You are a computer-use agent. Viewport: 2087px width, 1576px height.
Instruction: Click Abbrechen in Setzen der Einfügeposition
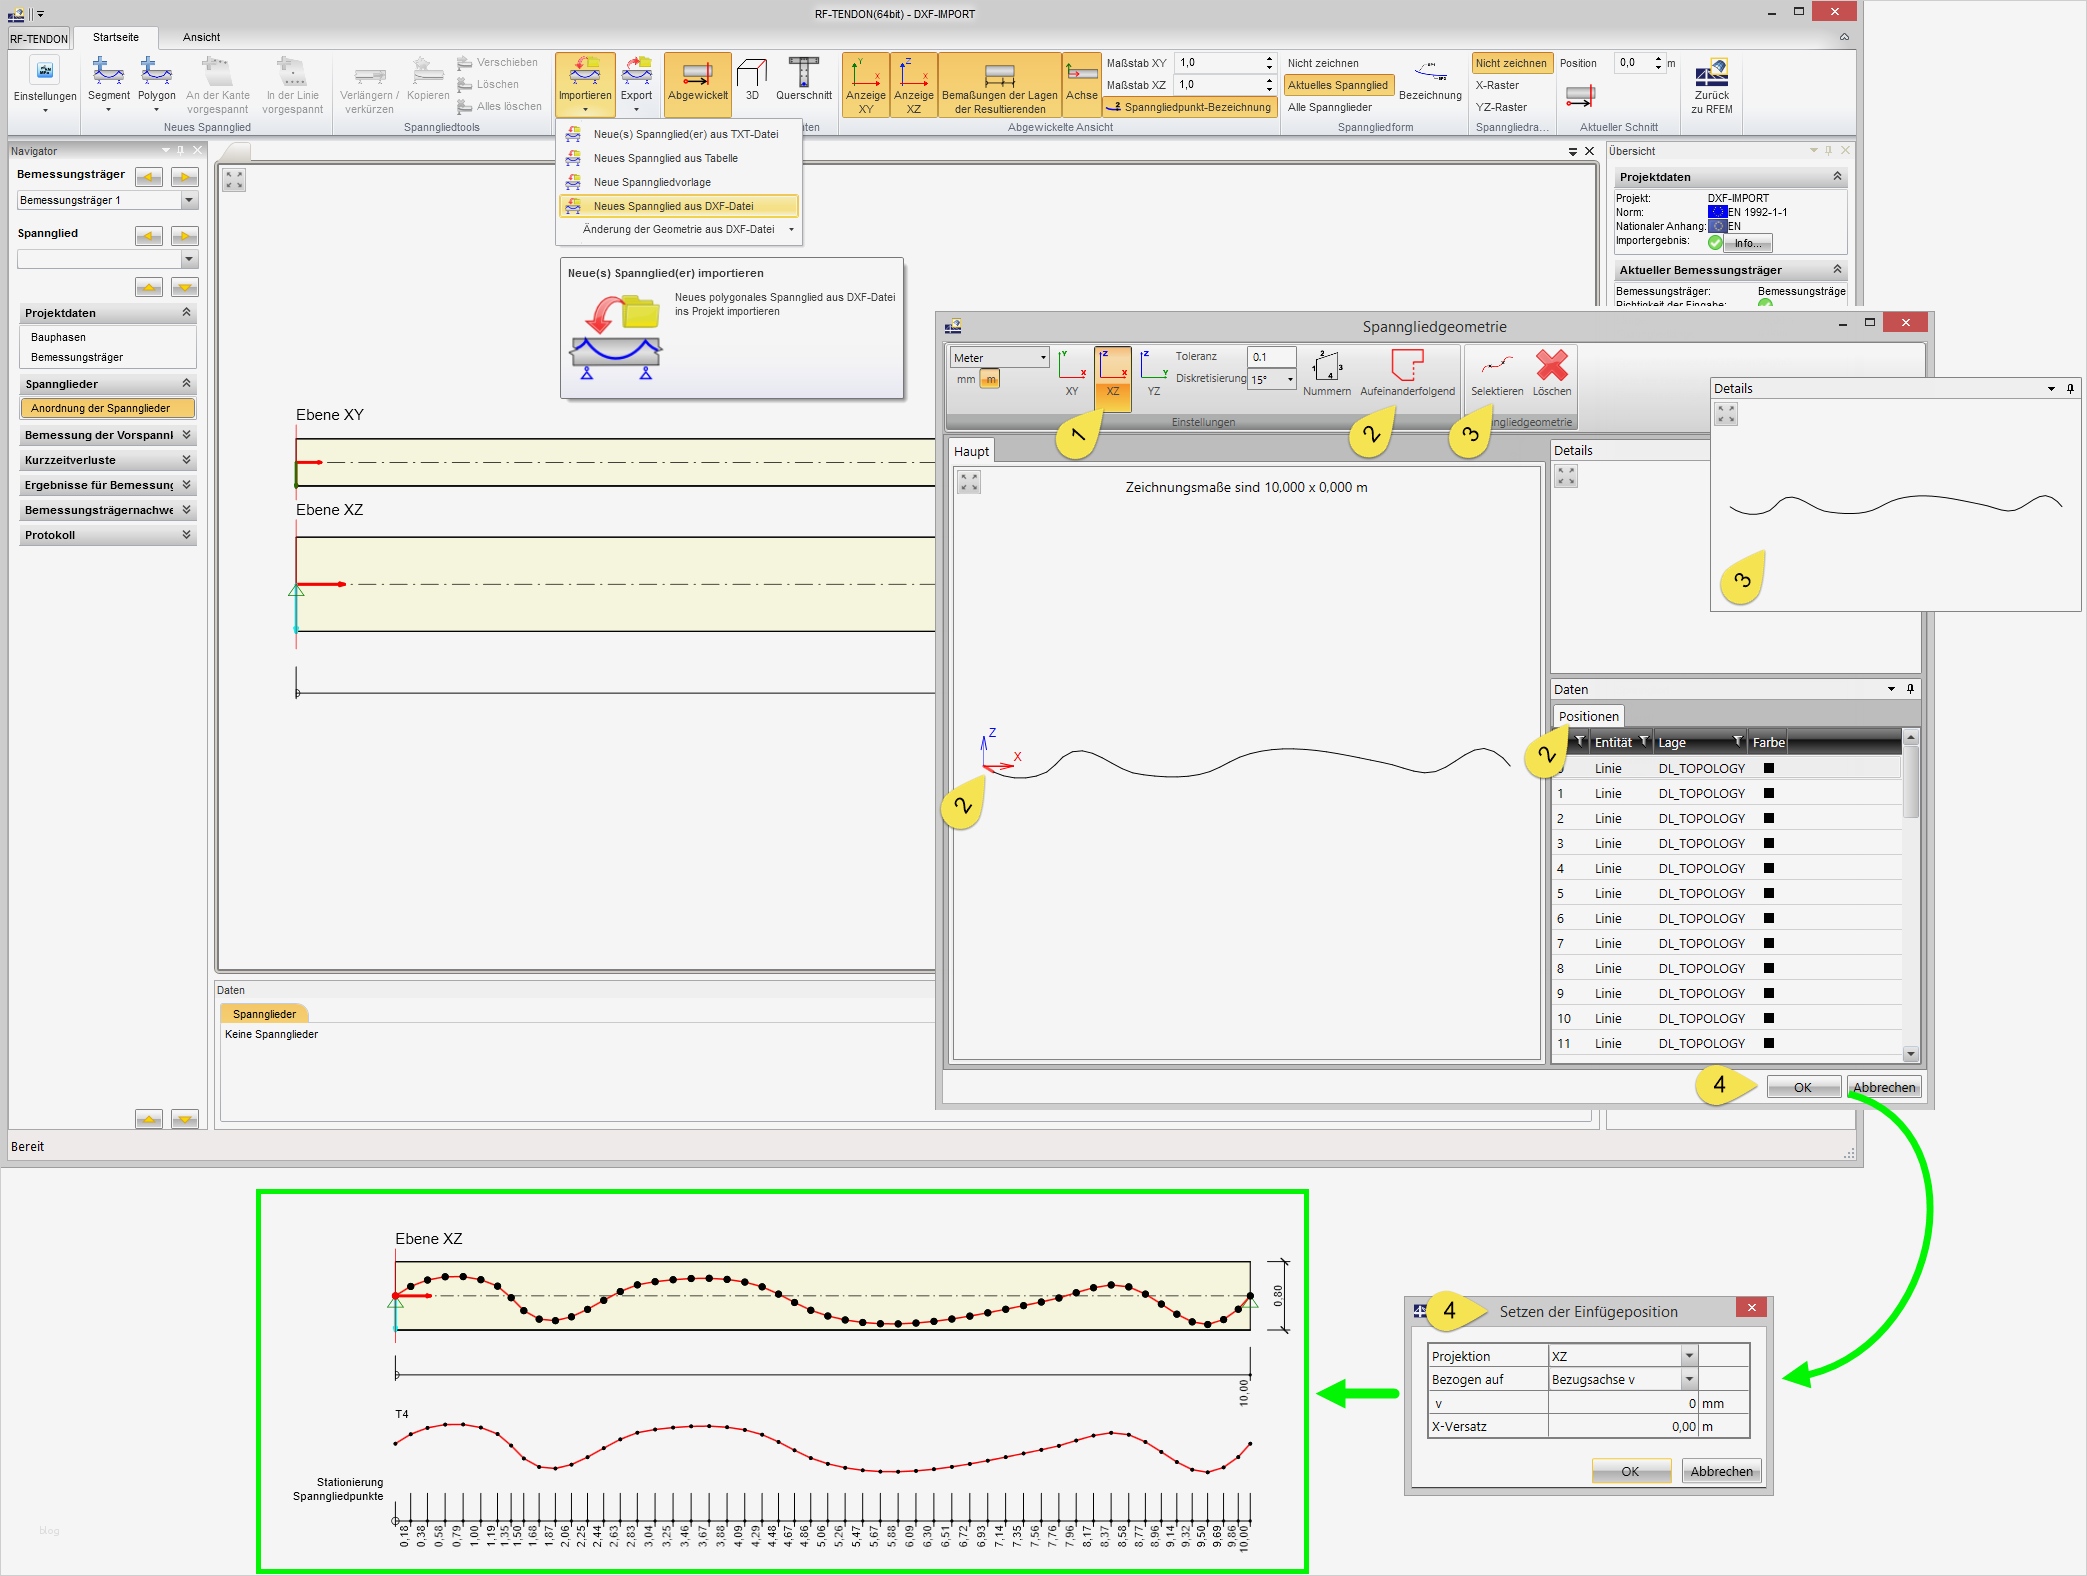[x=1721, y=1471]
